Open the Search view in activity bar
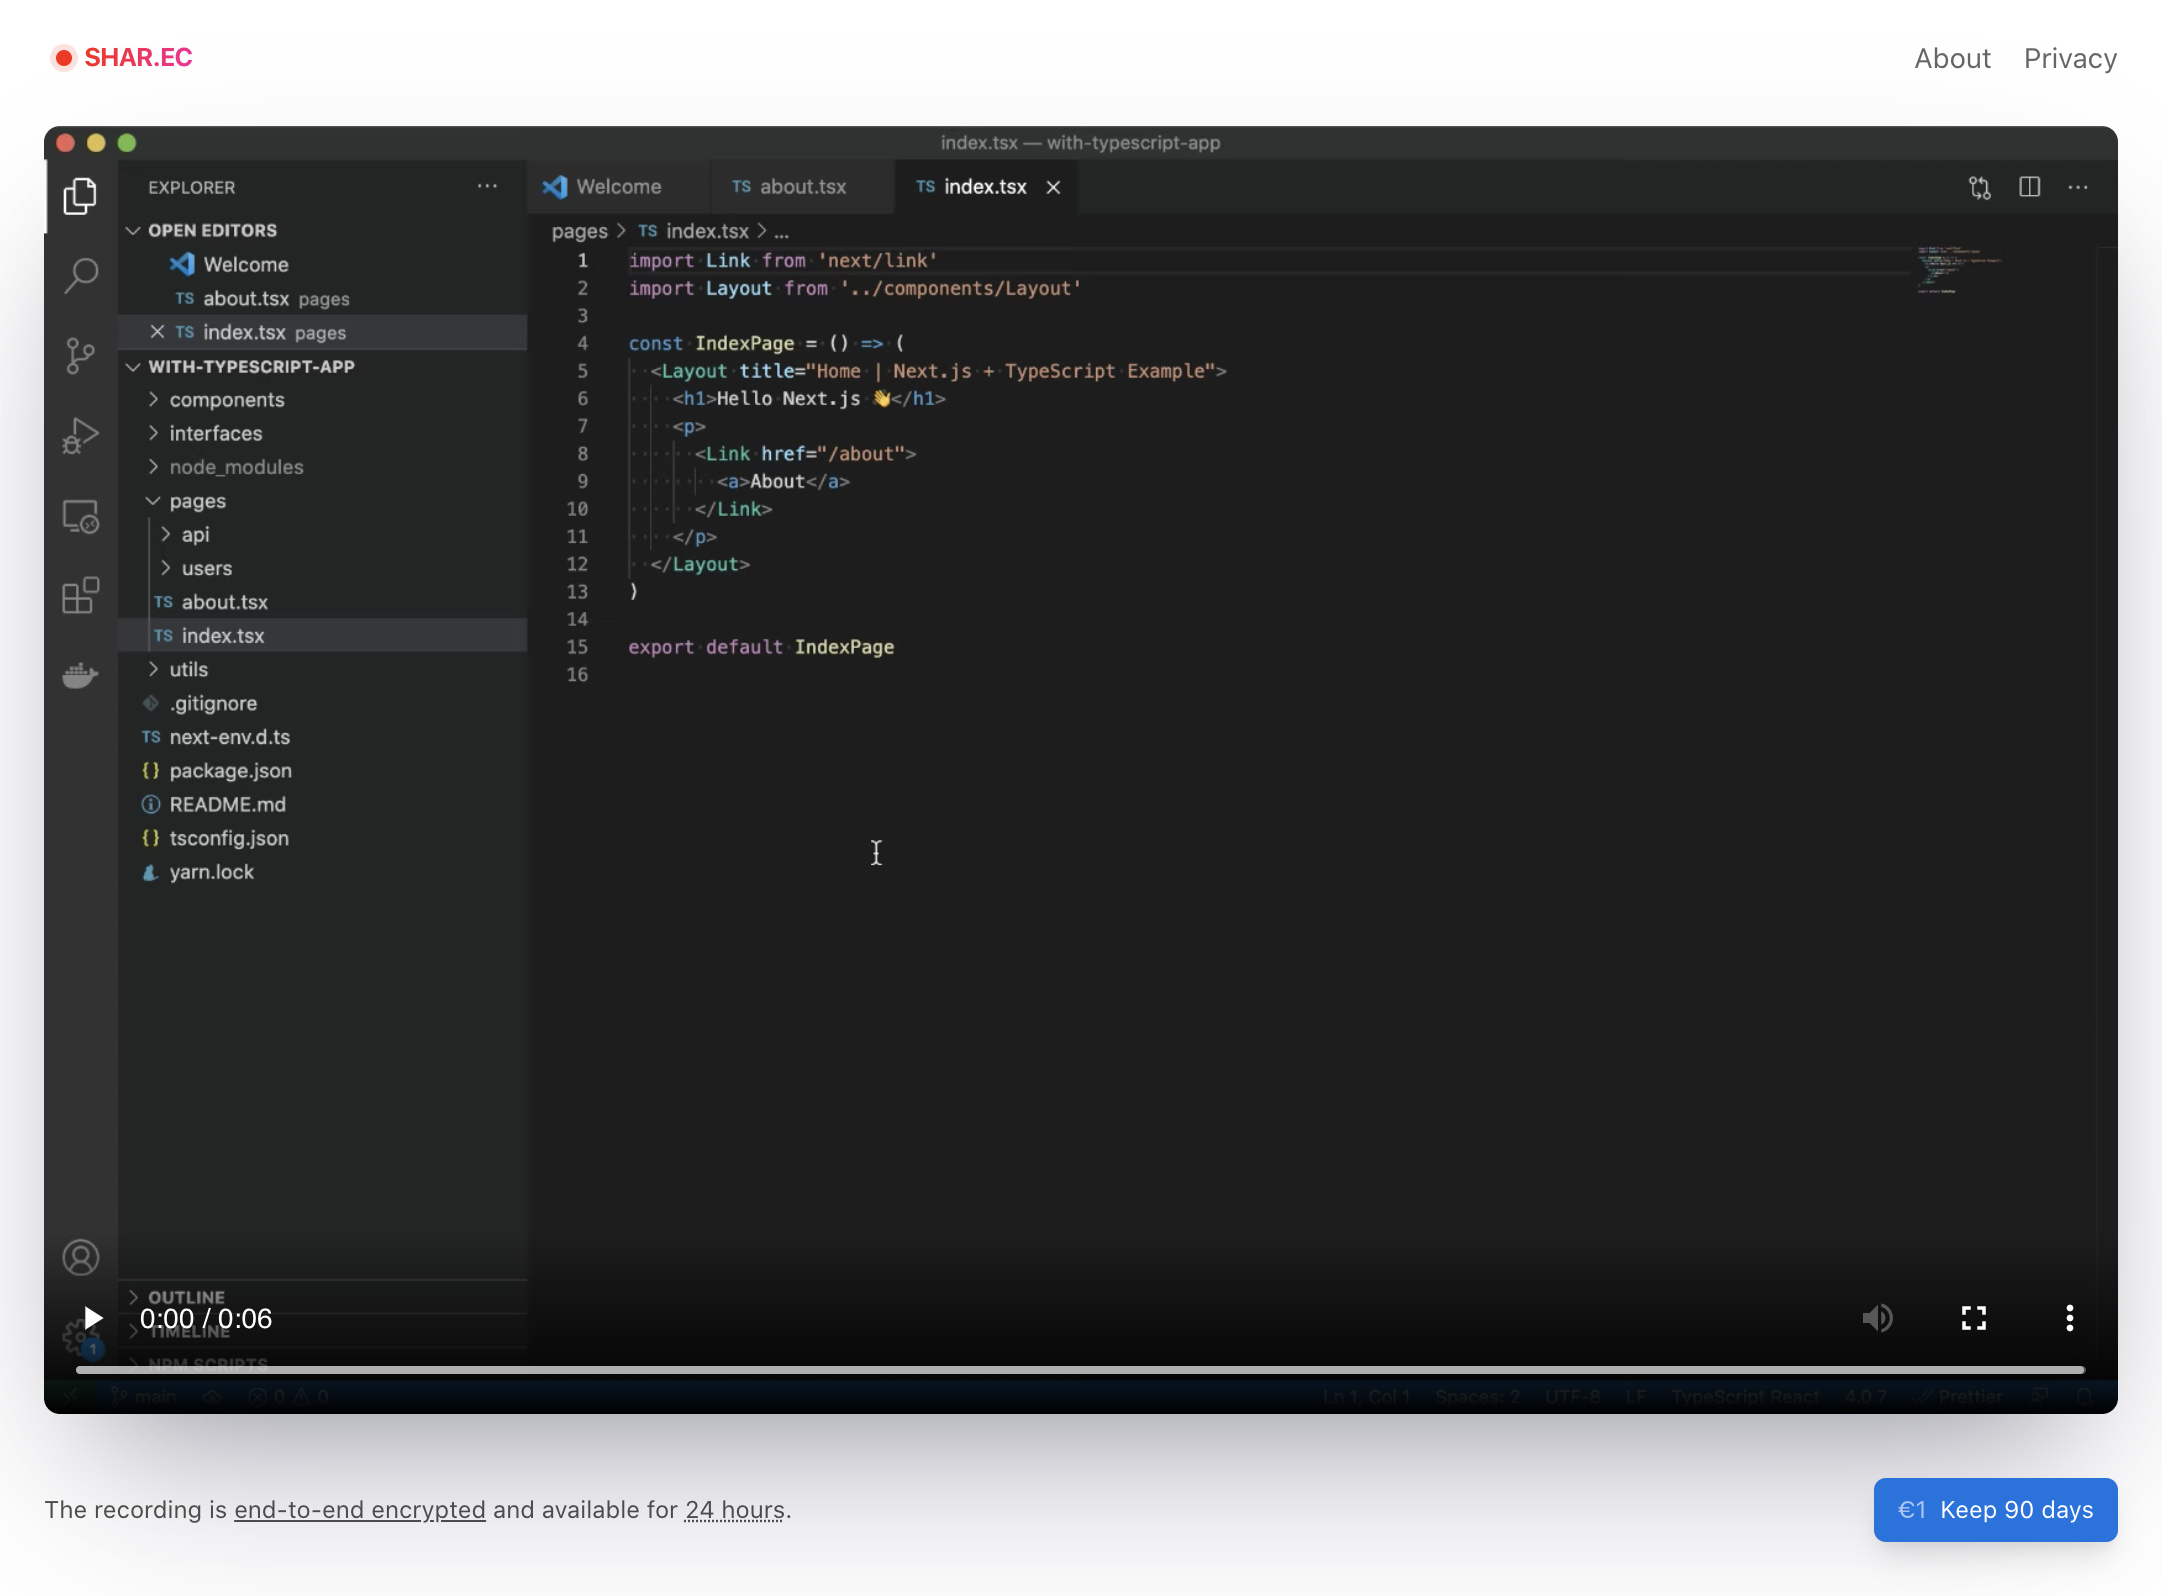This screenshot has height=1596, width=2162. point(81,275)
